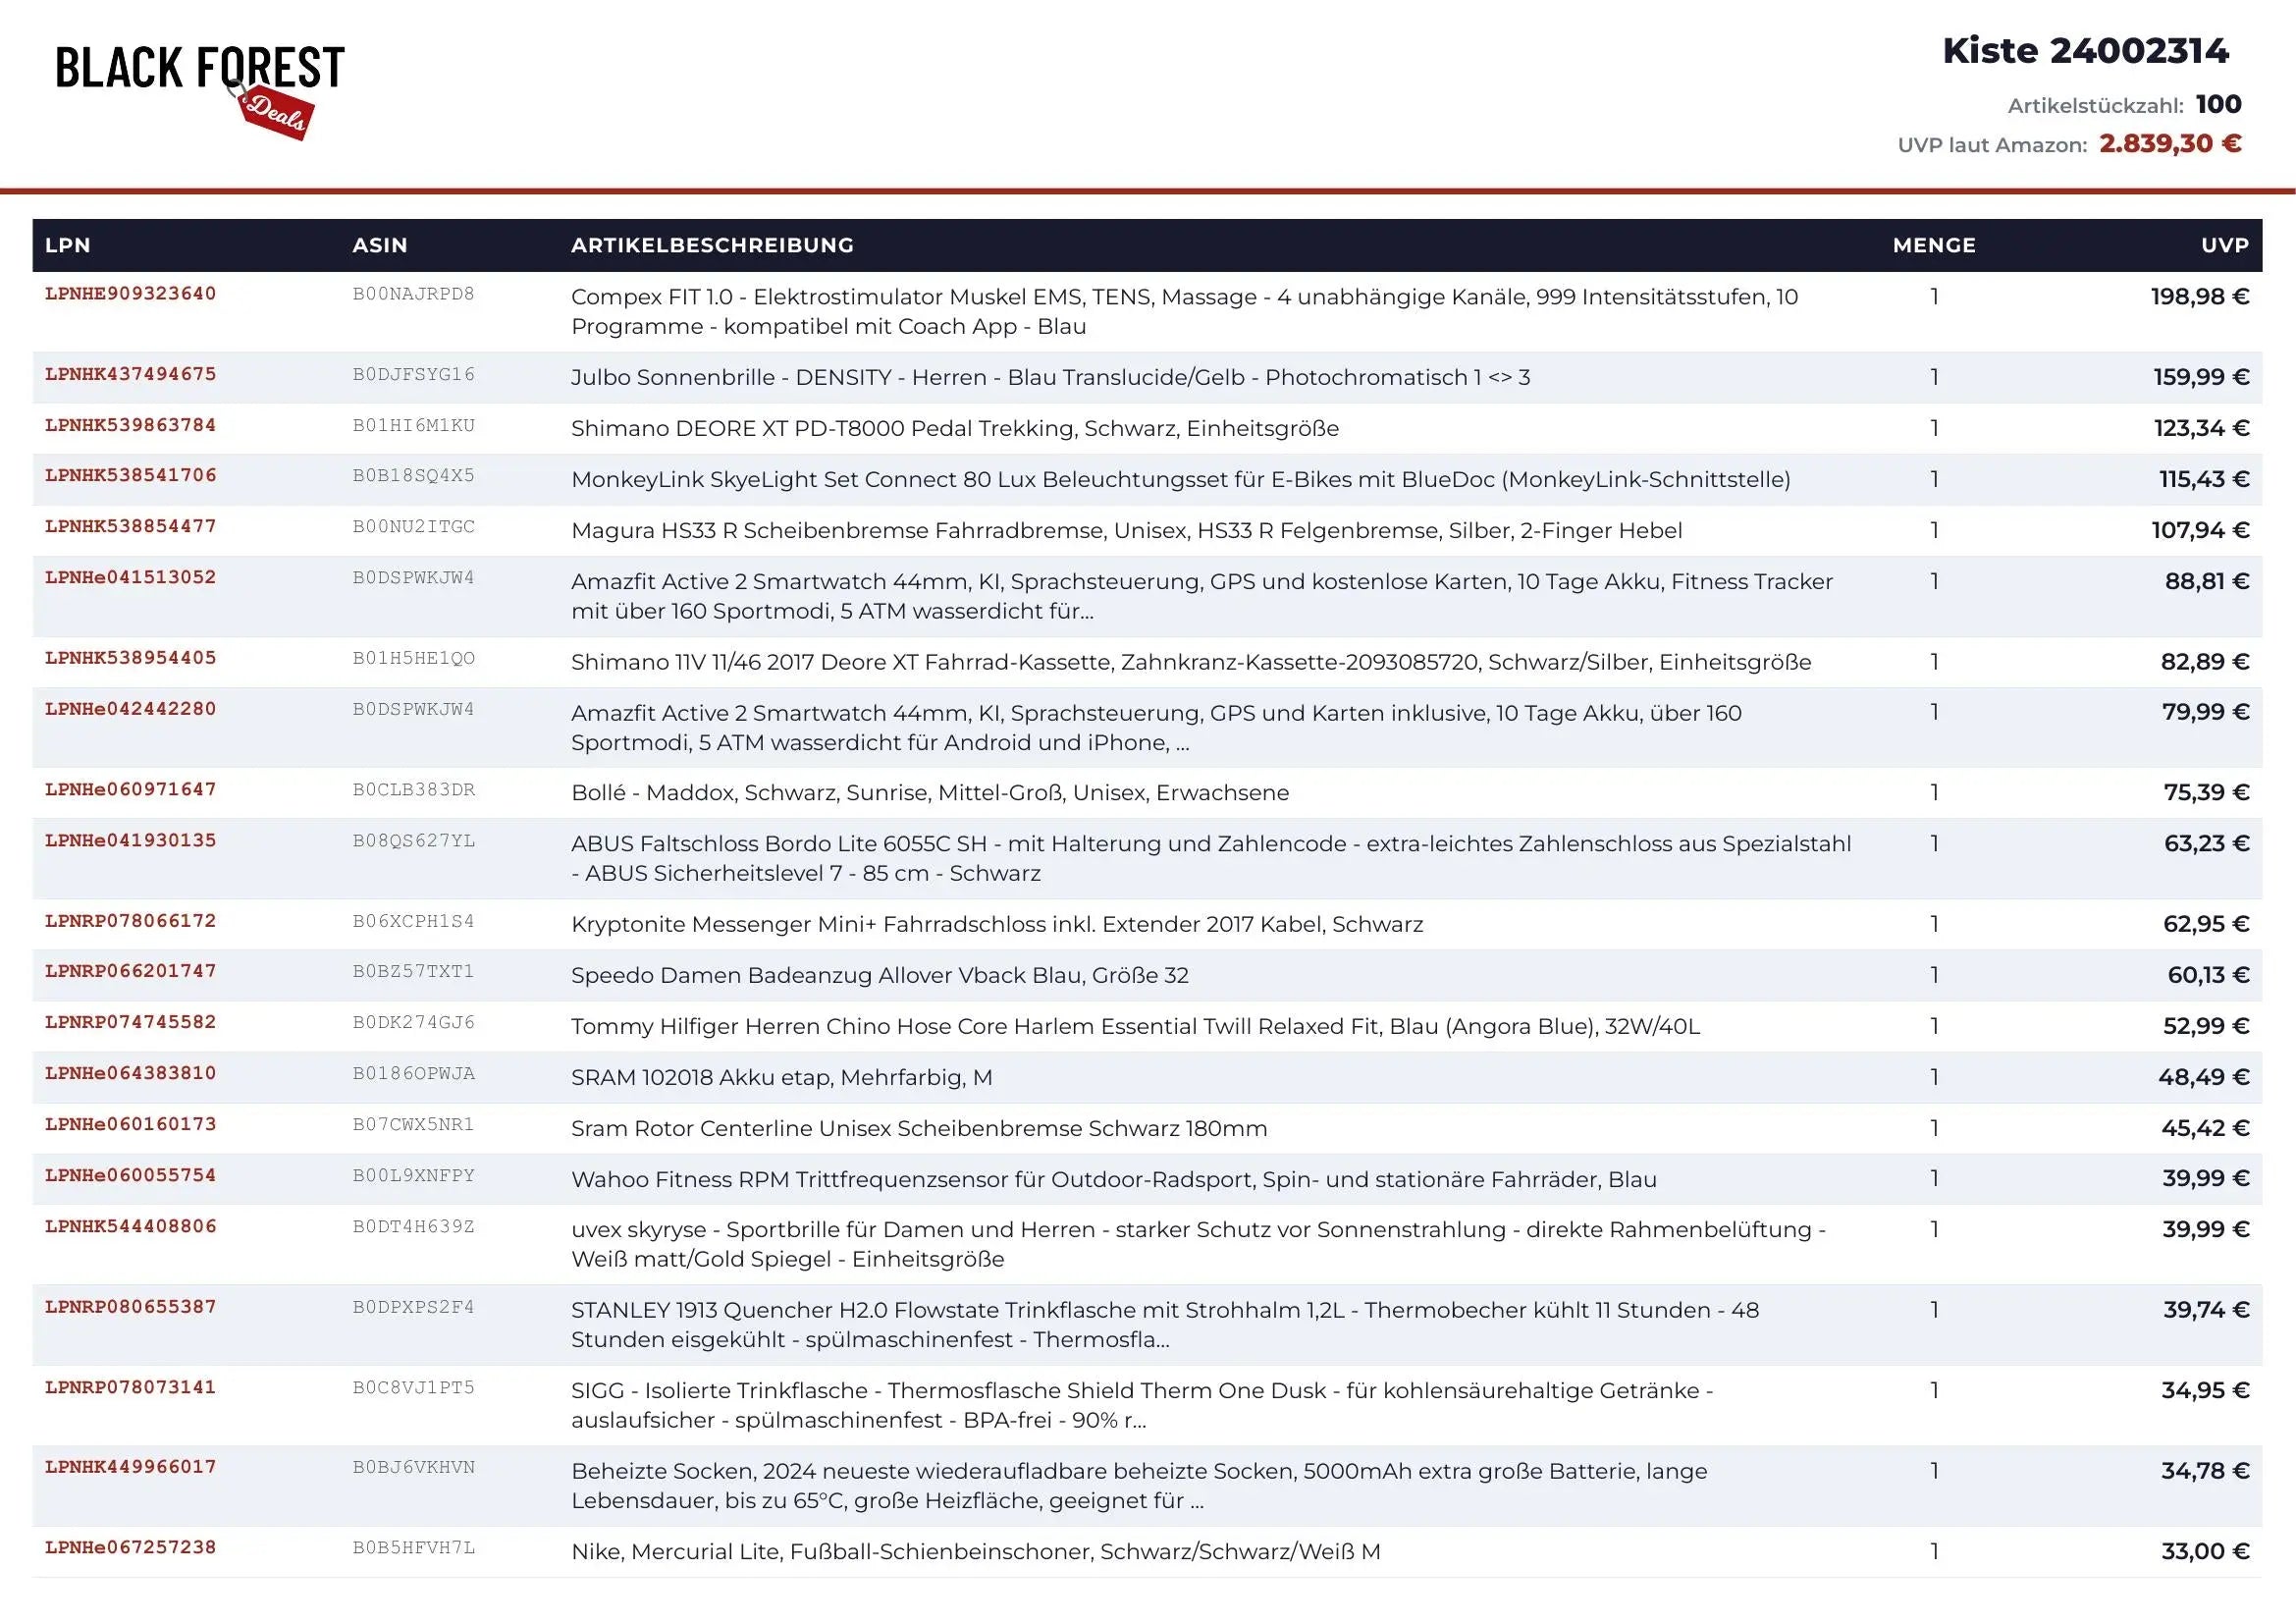The image size is (2296, 1624).
Task: Select LPN LPNHe060971647
Action: (131, 790)
